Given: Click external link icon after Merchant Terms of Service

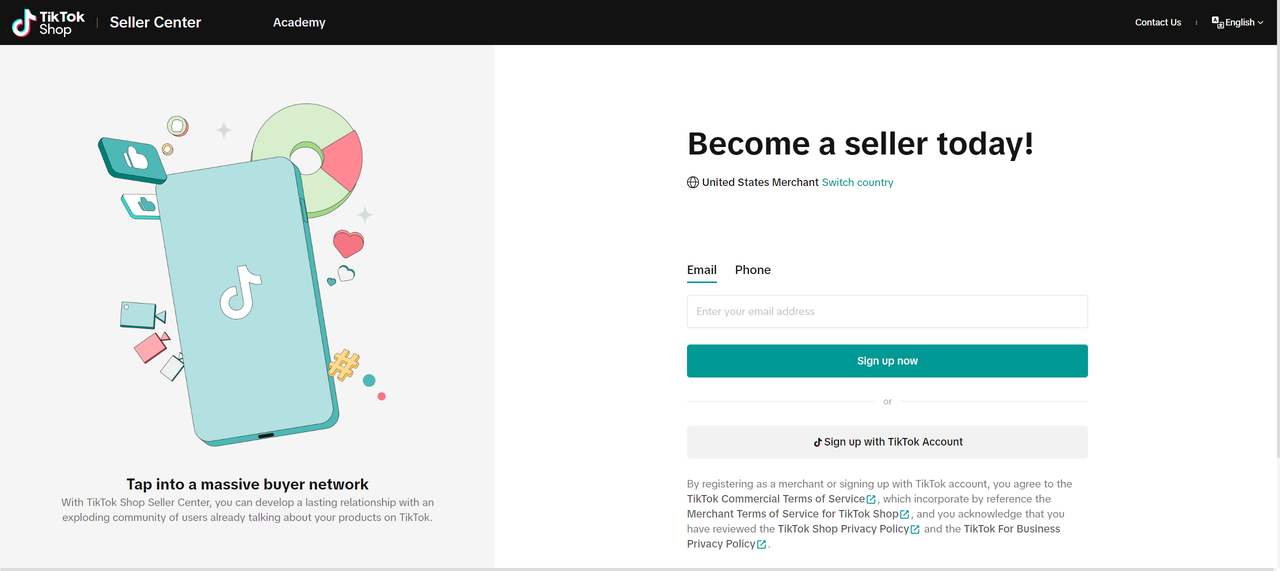Looking at the screenshot, I should pos(905,514).
